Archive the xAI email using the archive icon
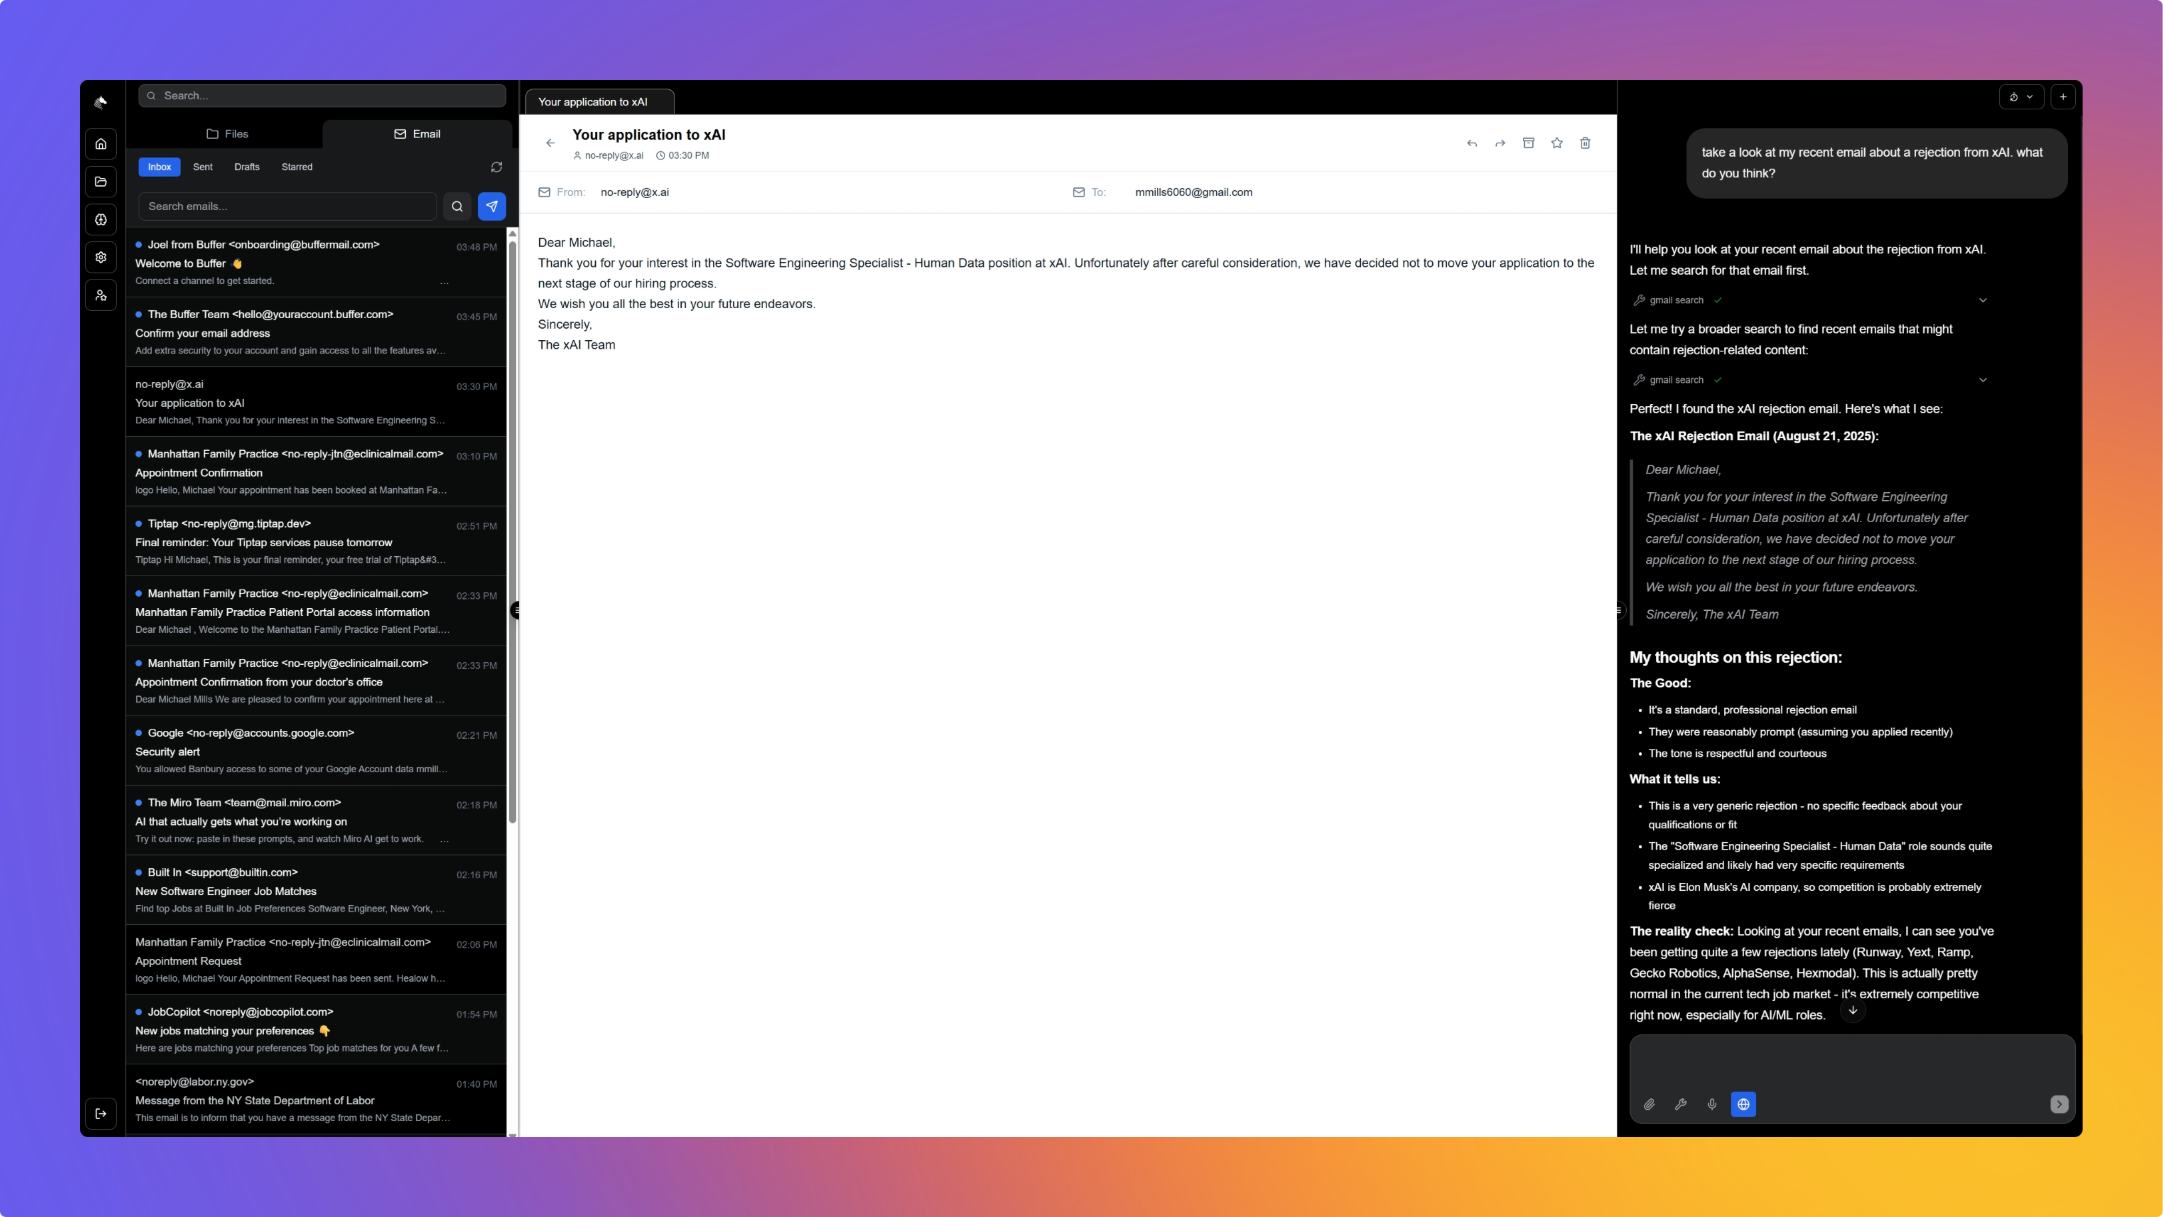The width and height of the screenshot is (2163, 1217). pyautogui.click(x=1528, y=143)
